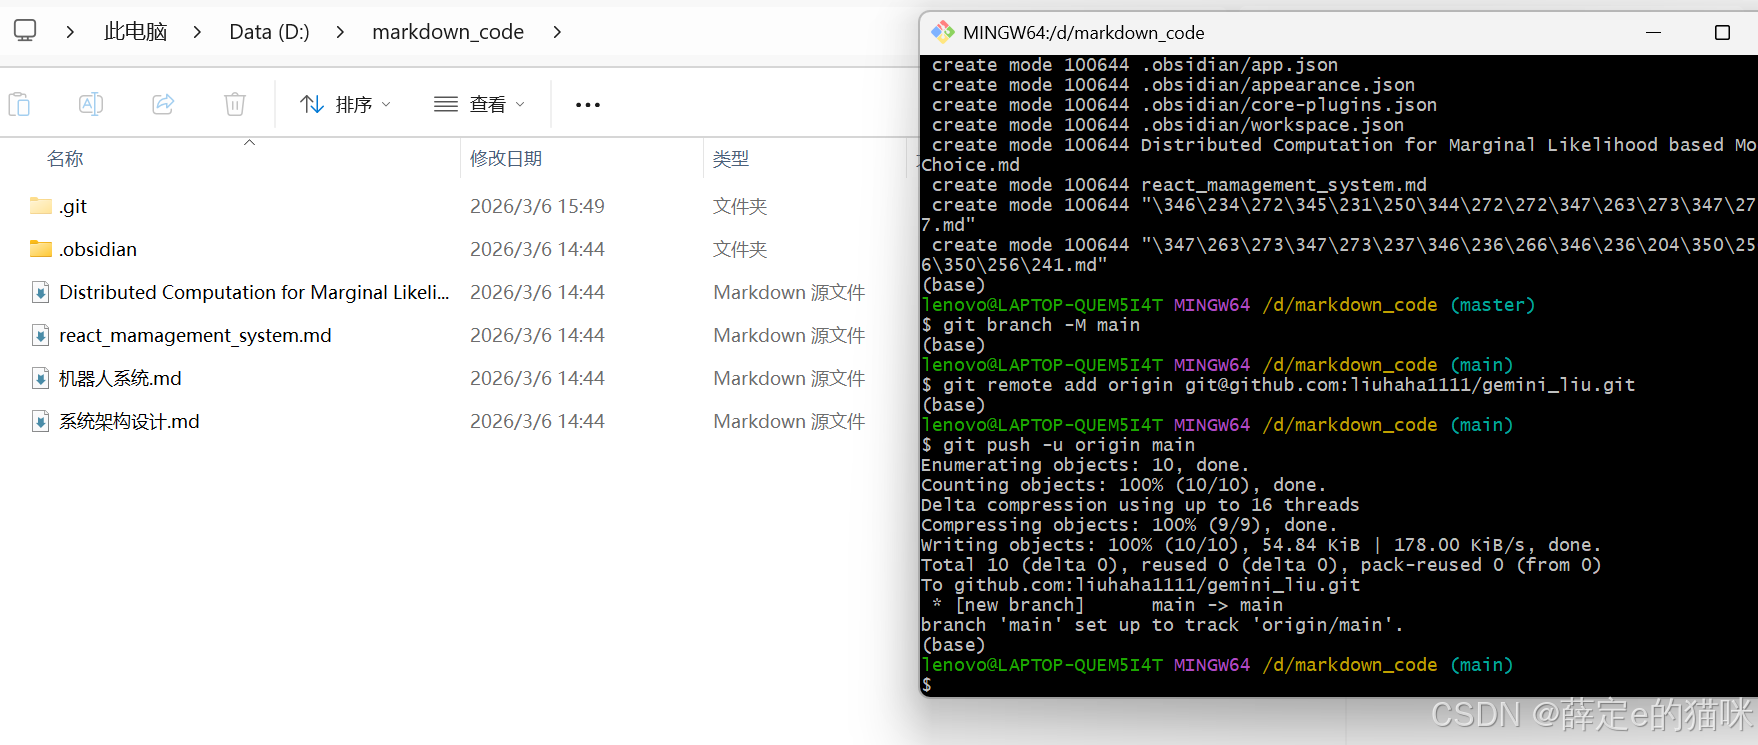Open the 查看 view dropdown
The image size is (1758, 745).
479,104
